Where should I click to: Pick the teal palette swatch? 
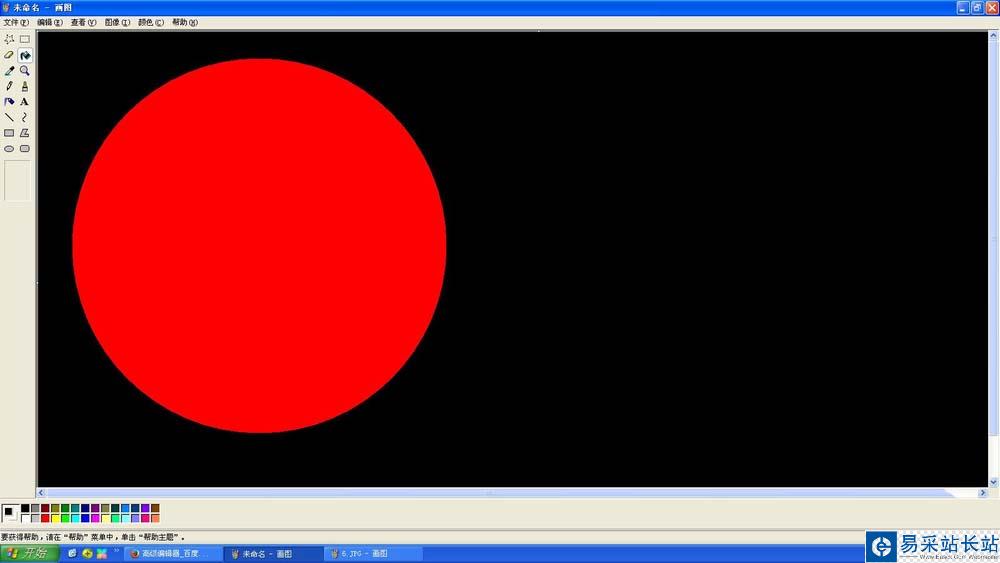point(75,508)
